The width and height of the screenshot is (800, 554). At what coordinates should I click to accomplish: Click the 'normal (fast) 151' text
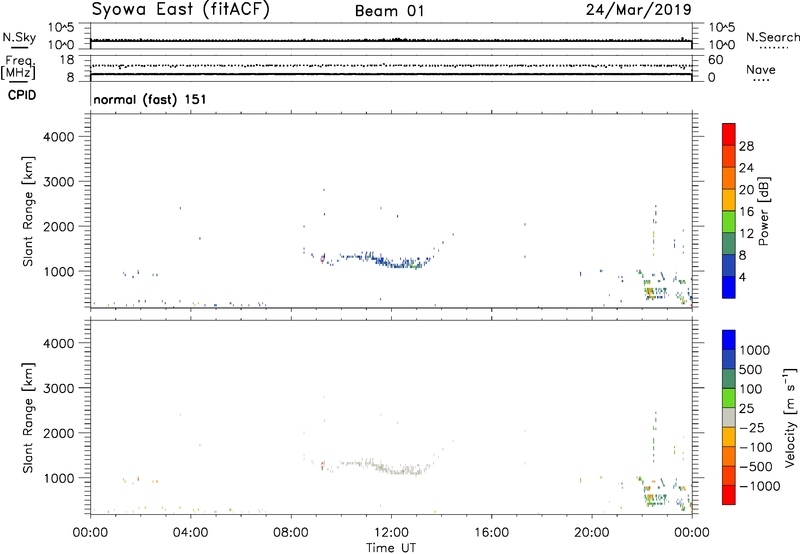[150, 99]
